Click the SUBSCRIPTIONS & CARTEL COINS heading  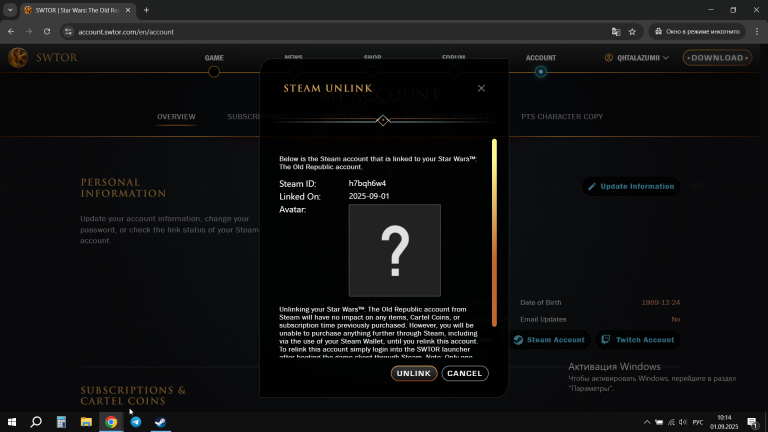(133, 395)
